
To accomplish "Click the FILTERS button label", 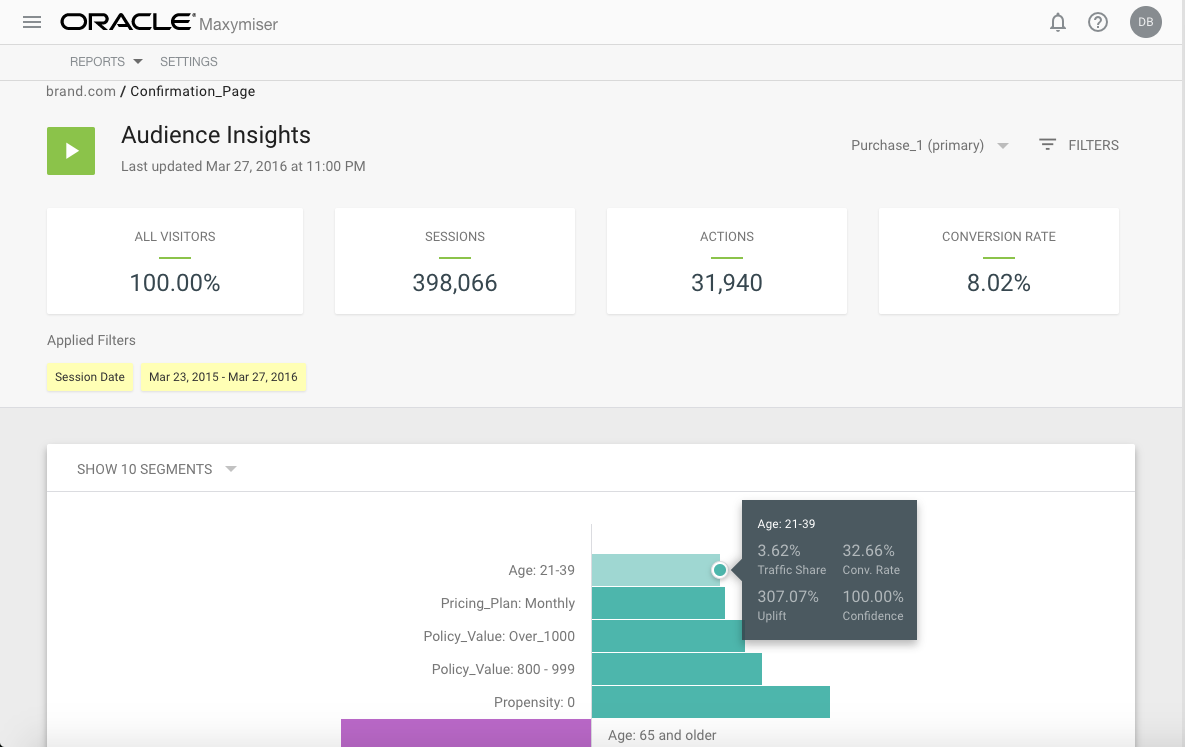I will coord(1093,145).
